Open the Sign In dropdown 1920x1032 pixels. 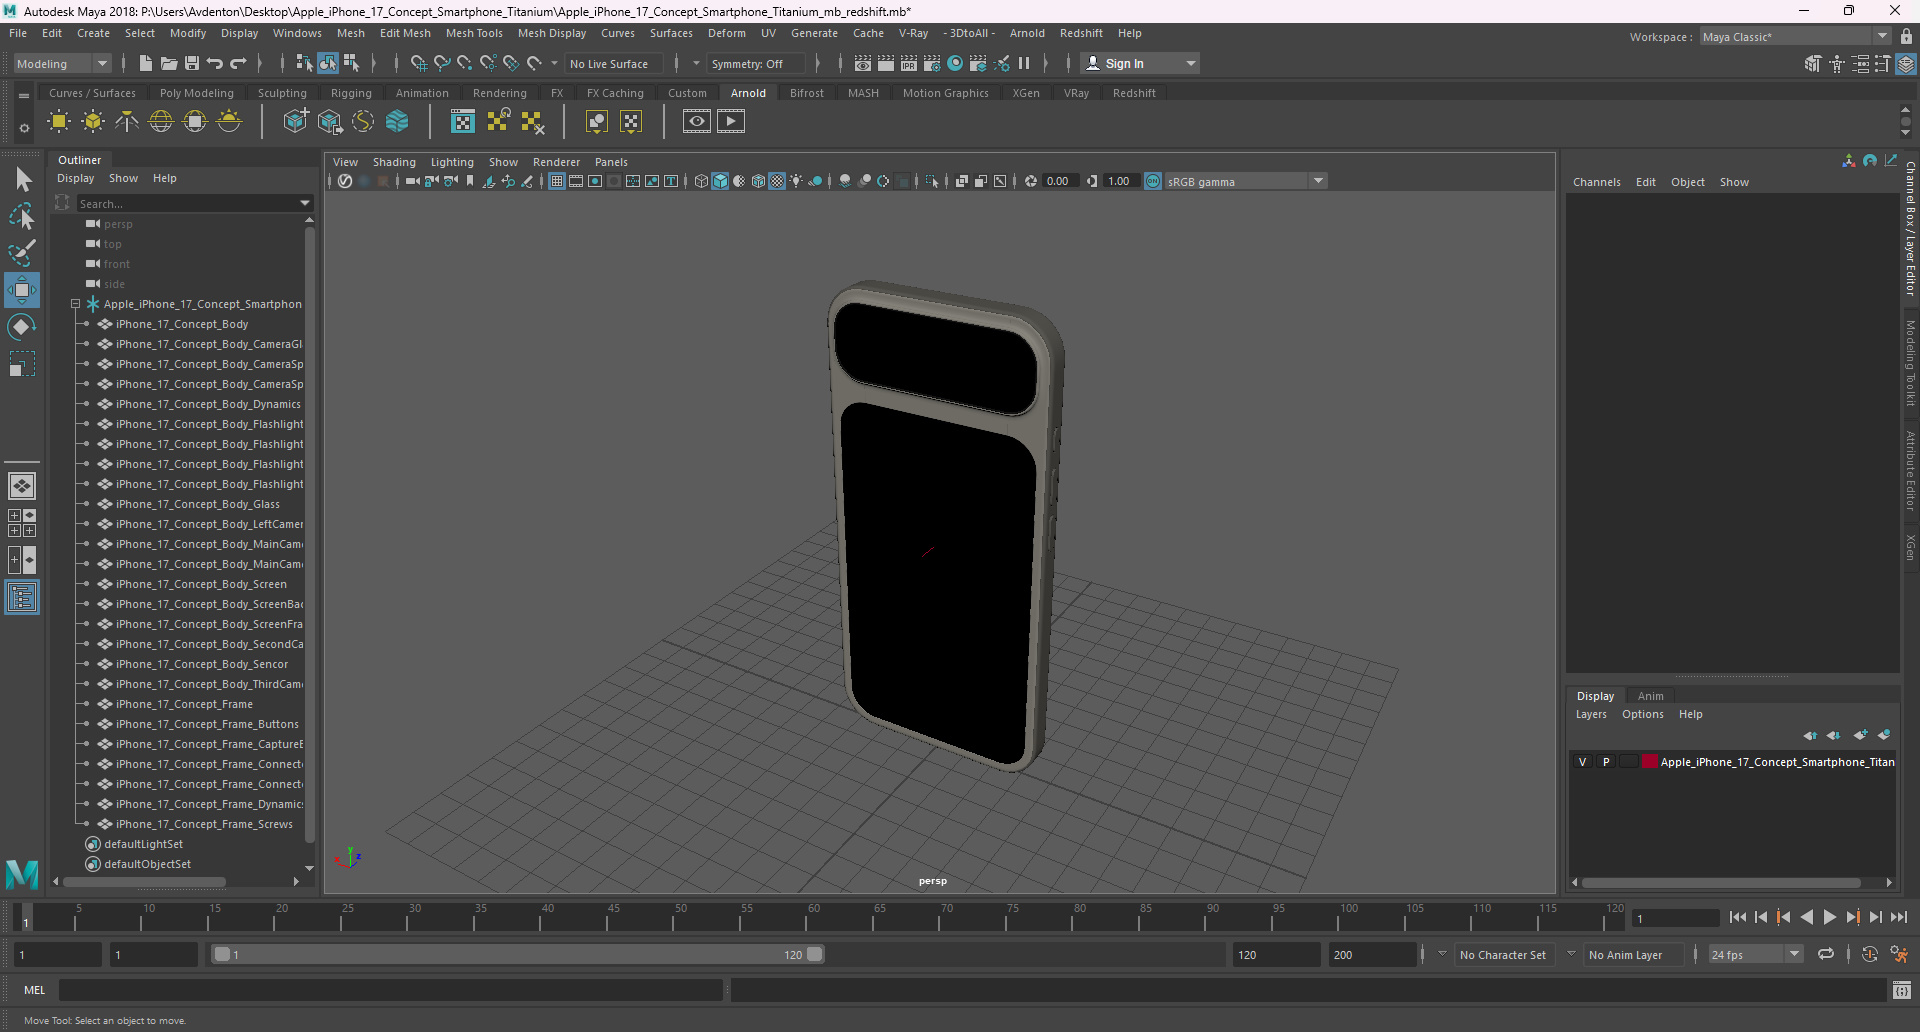pyautogui.click(x=1140, y=63)
